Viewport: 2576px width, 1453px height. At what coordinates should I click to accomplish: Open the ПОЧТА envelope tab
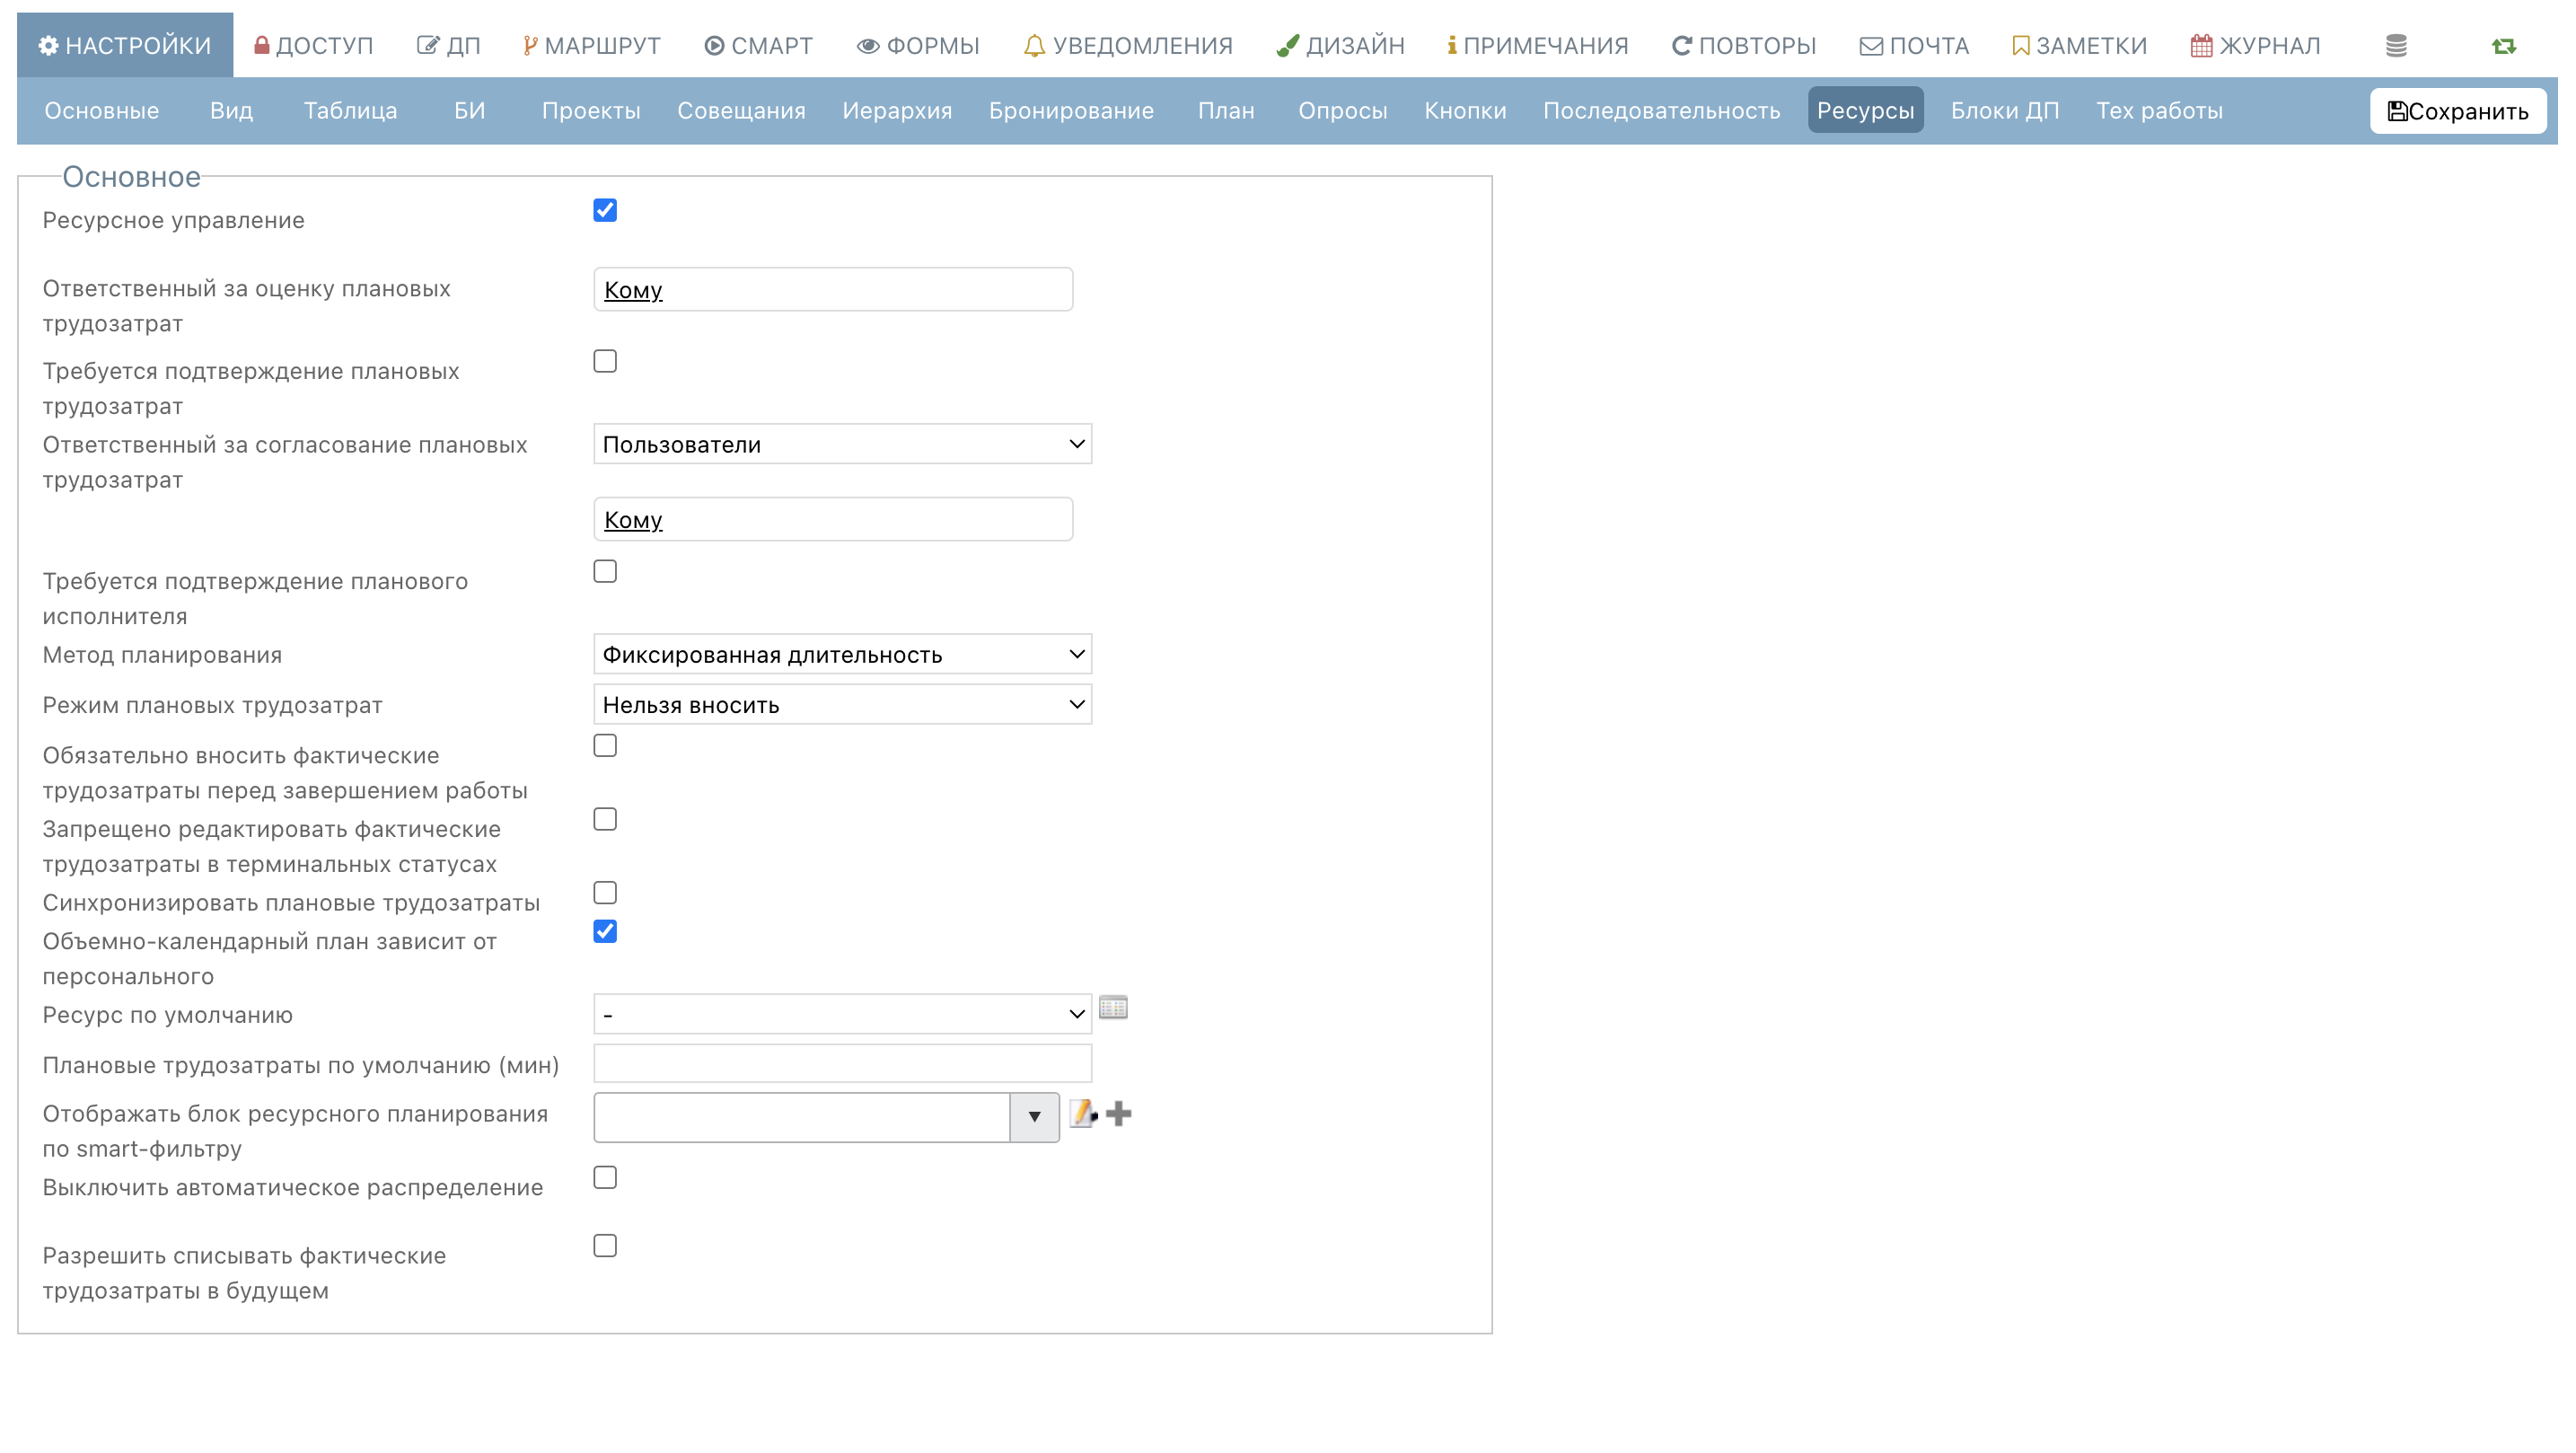click(1914, 46)
